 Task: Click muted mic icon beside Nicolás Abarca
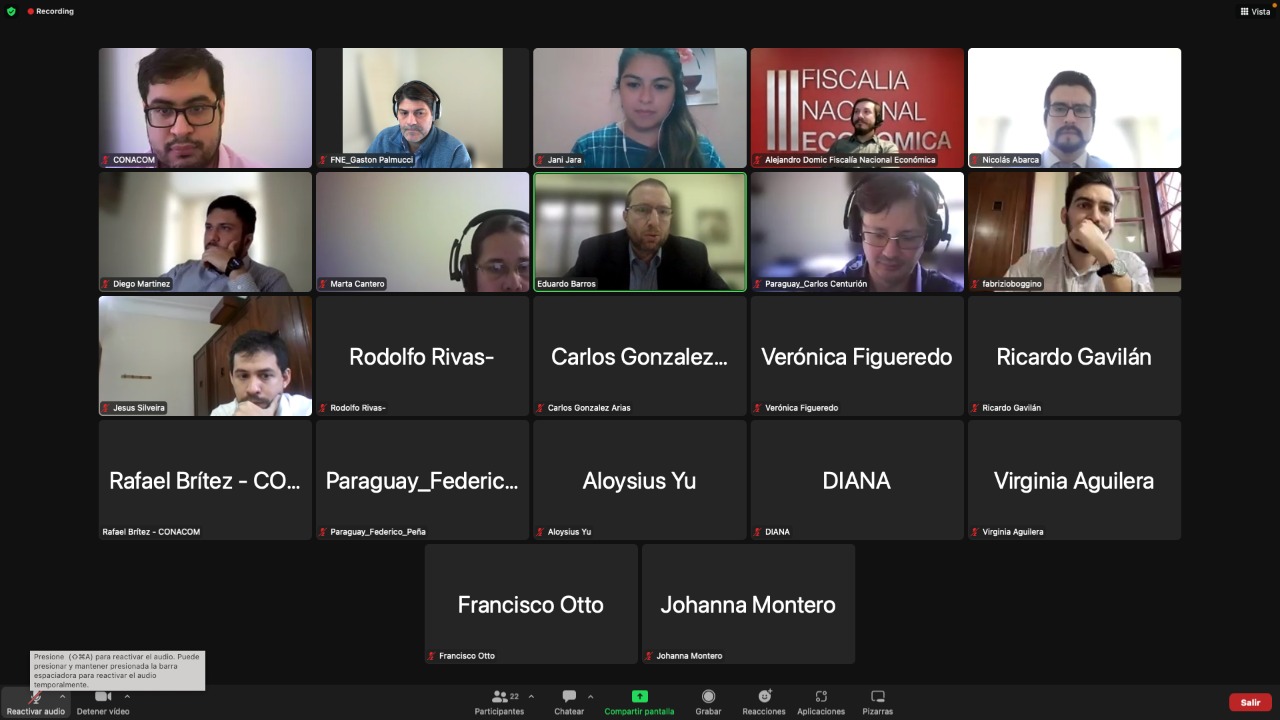point(975,160)
